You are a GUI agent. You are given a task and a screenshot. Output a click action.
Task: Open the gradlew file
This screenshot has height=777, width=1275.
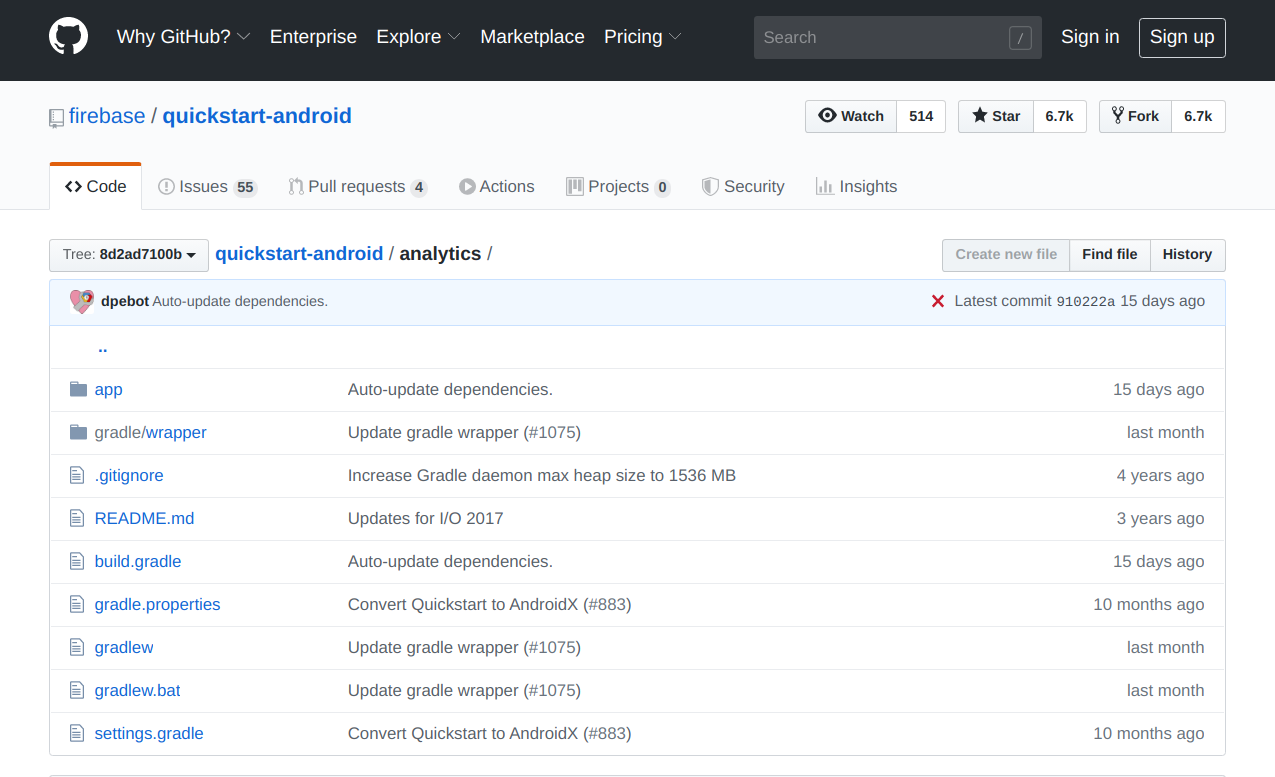(x=124, y=647)
